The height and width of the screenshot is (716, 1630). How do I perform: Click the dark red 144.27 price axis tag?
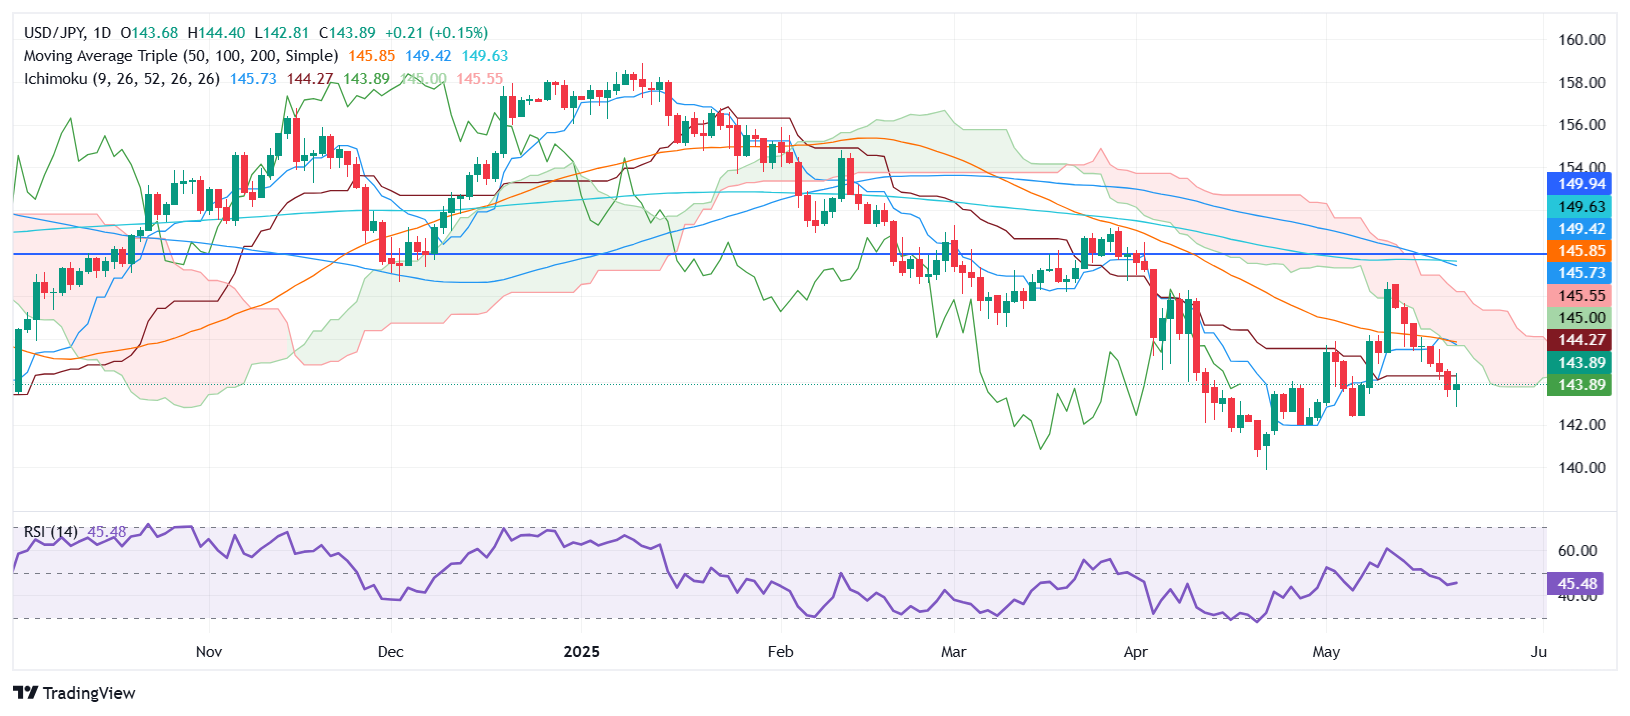click(x=1580, y=340)
